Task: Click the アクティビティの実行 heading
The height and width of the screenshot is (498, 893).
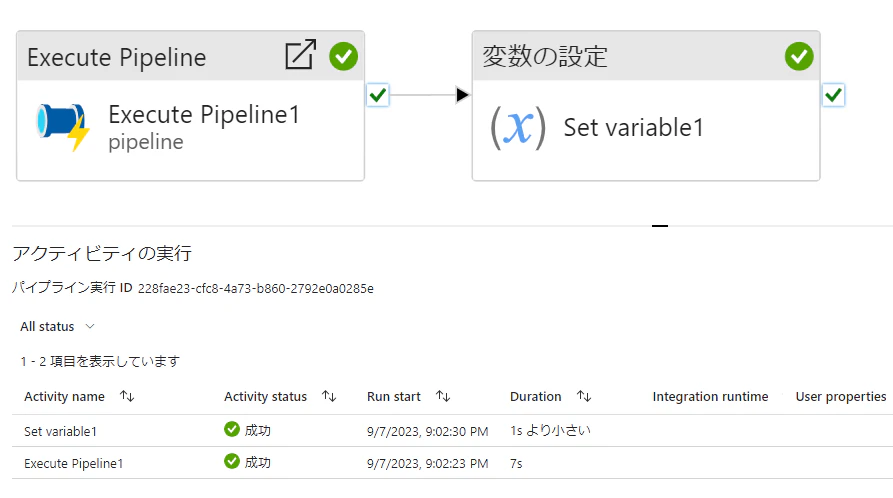Action: point(102,253)
